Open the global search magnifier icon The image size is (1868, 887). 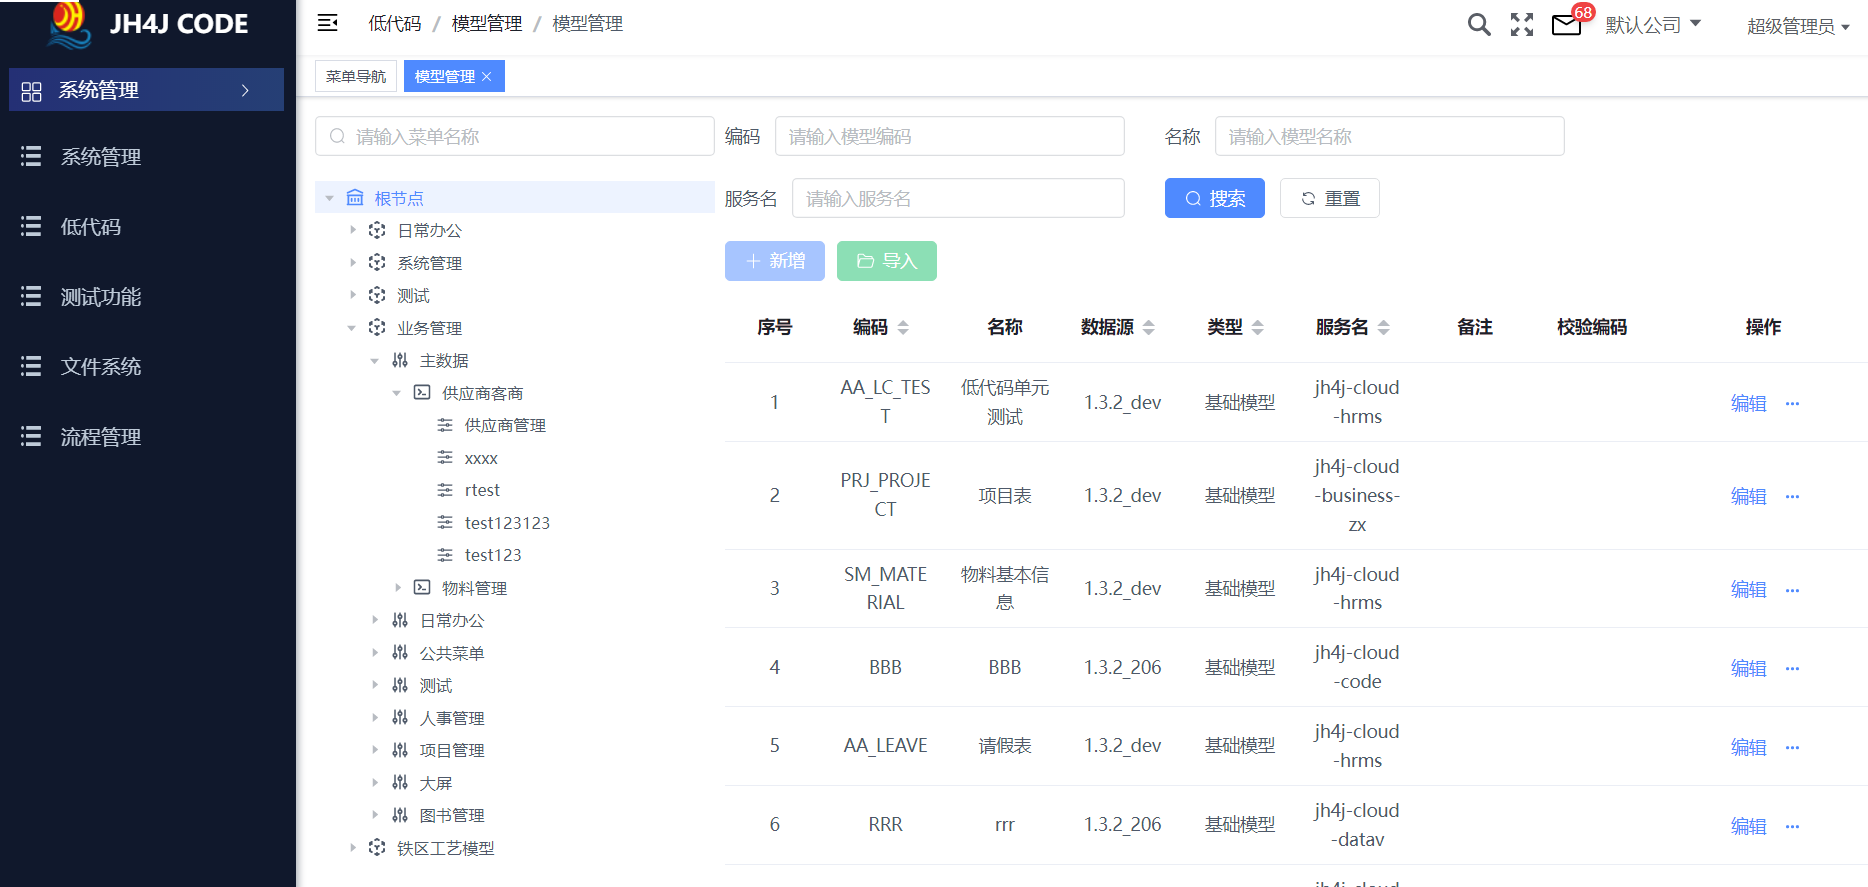pyautogui.click(x=1479, y=24)
